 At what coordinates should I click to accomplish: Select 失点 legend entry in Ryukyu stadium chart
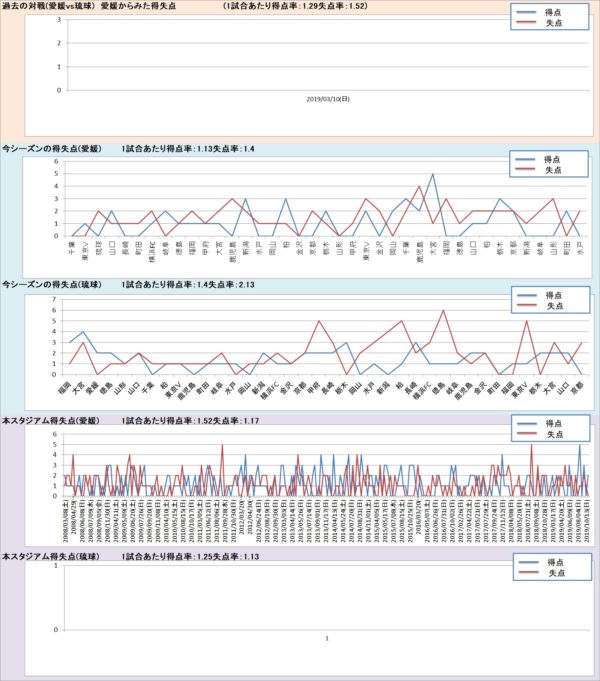[x=556, y=573]
